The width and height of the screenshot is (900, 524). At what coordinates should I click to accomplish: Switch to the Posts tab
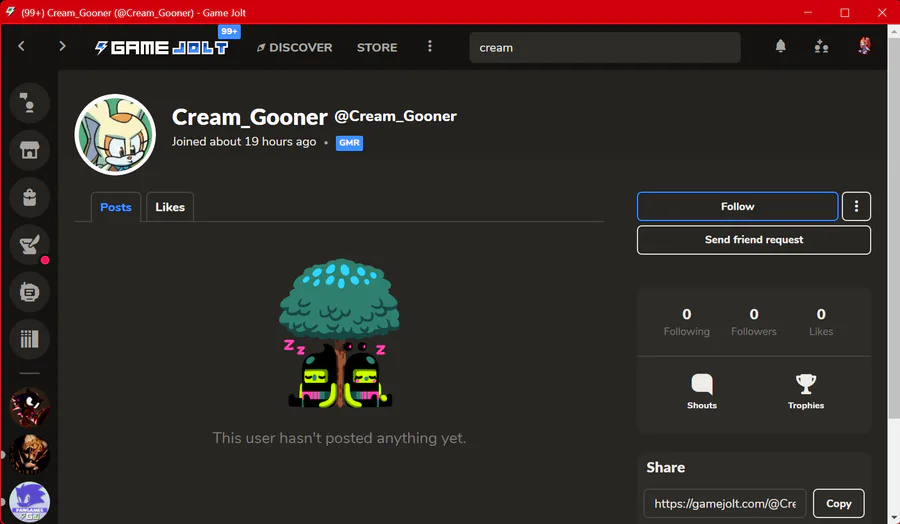click(115, 207)
